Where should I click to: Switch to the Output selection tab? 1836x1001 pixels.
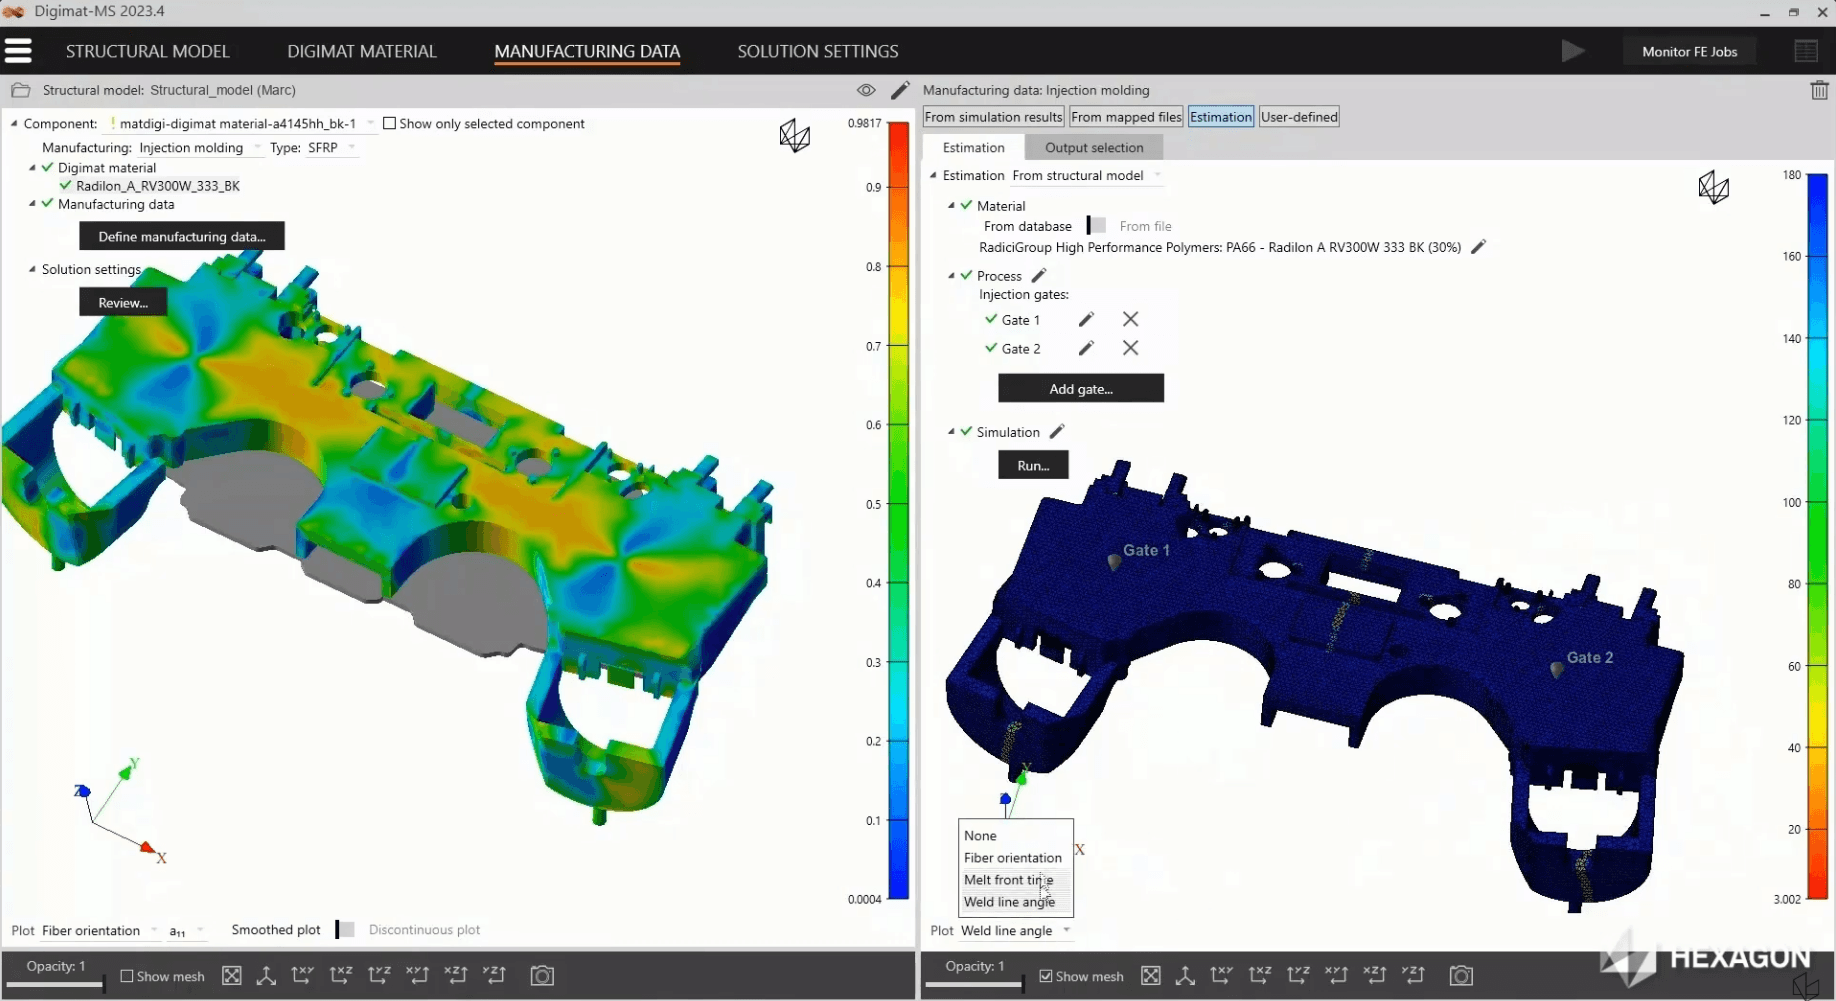click(x=1094, y=148)
